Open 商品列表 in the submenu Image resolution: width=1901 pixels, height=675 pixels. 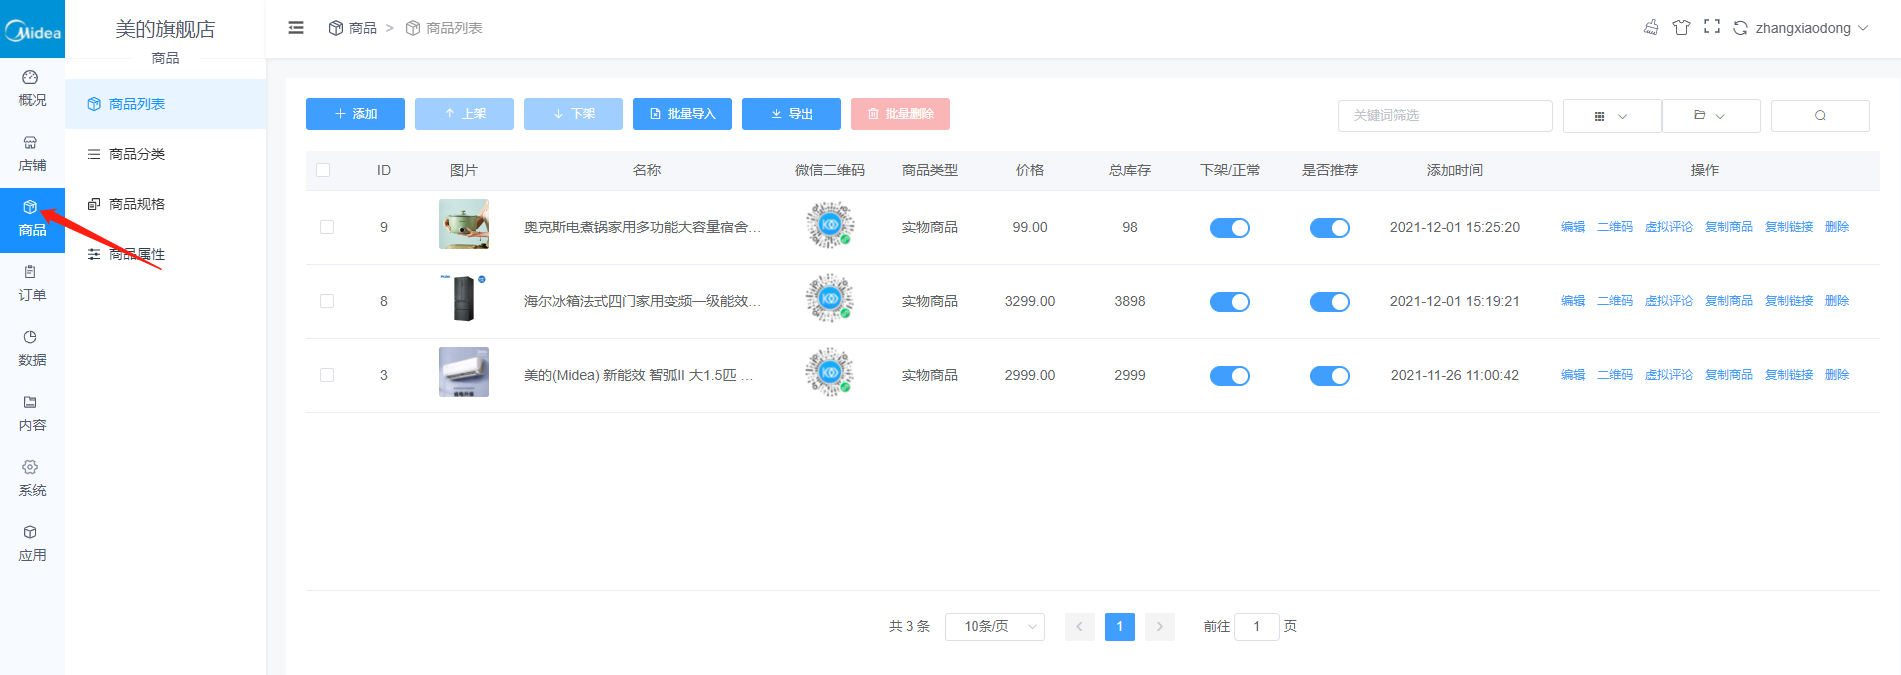coord(166,104)
